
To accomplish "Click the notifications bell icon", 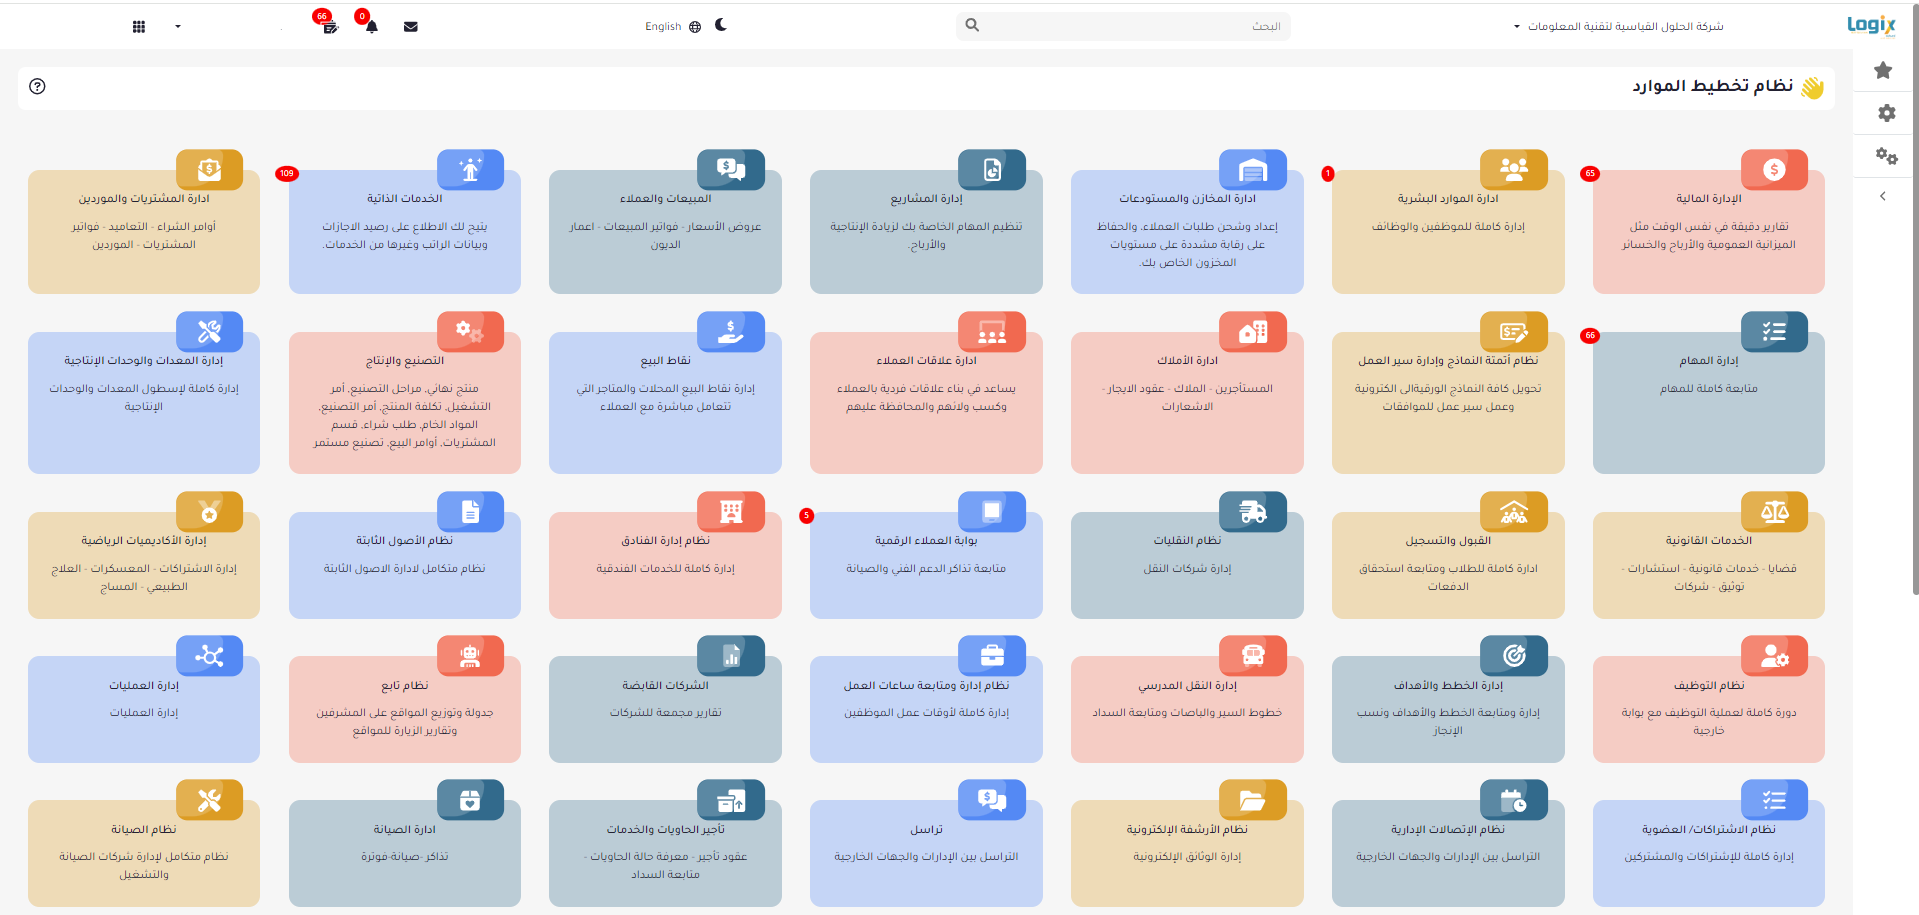I will coord(371,27).
